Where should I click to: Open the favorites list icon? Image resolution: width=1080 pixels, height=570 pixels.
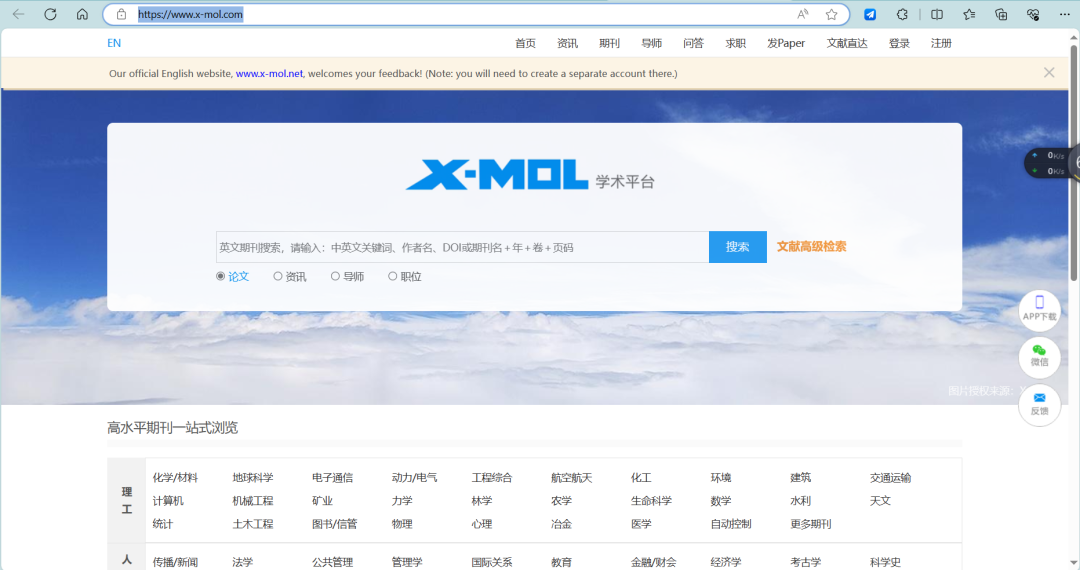[x=969, y=14]
